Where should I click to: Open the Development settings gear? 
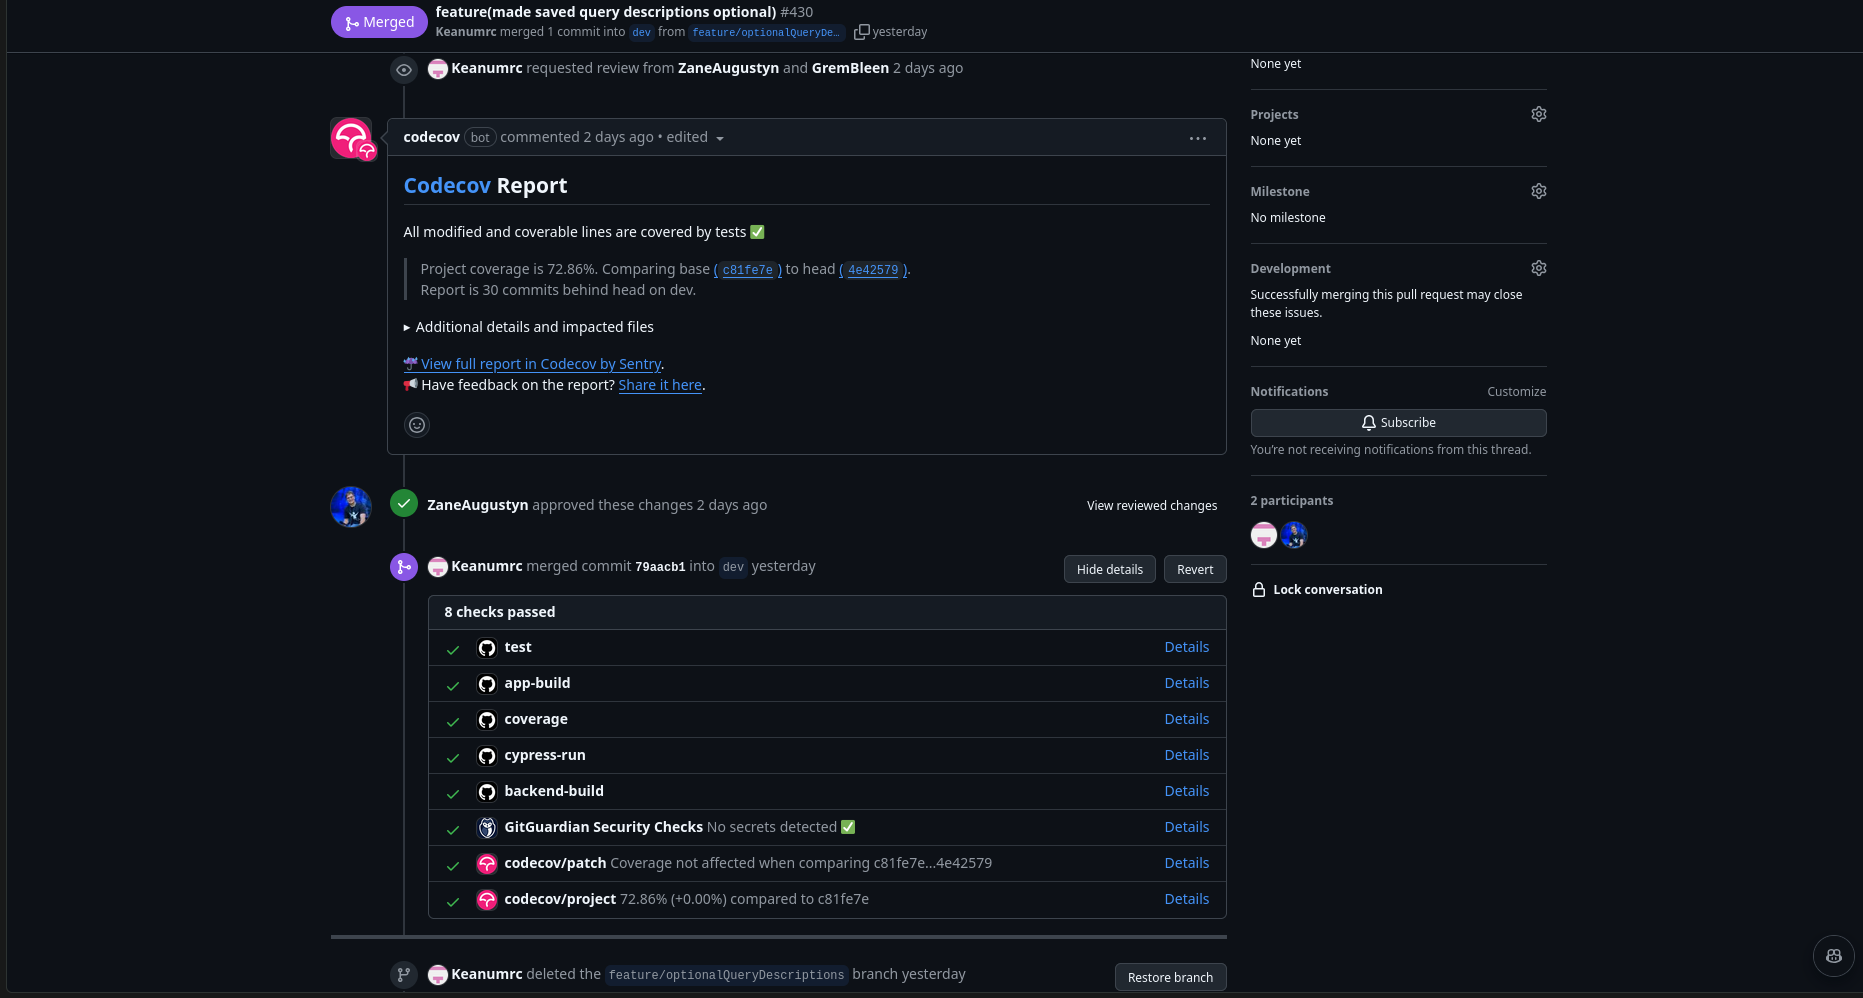click(x=1539, y=268)
